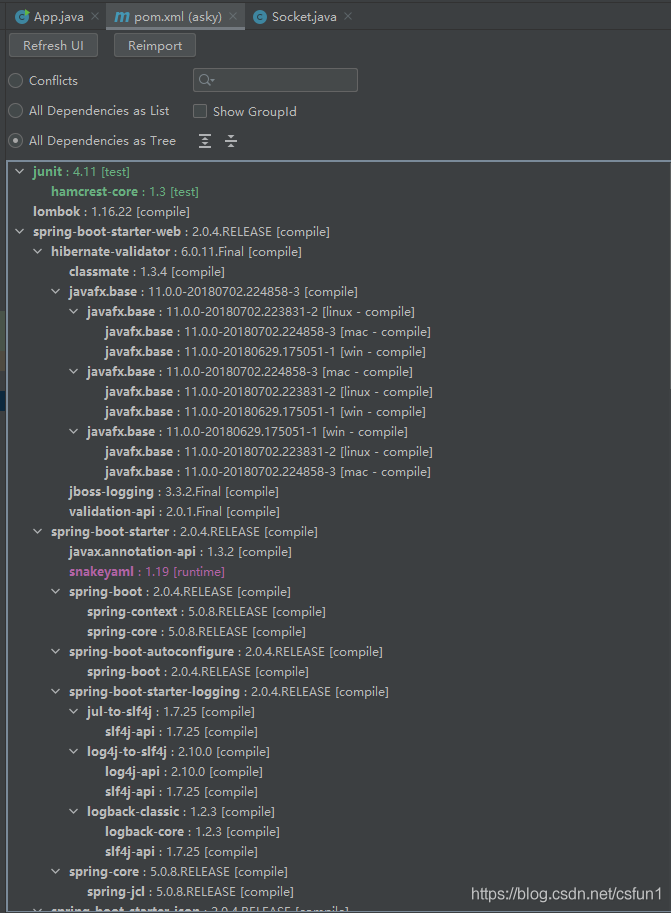Image resolution: width=671 pixels, height=913 pixels.
Task: Collapse the jul-to-slf4j node
Action: [74, 712]
